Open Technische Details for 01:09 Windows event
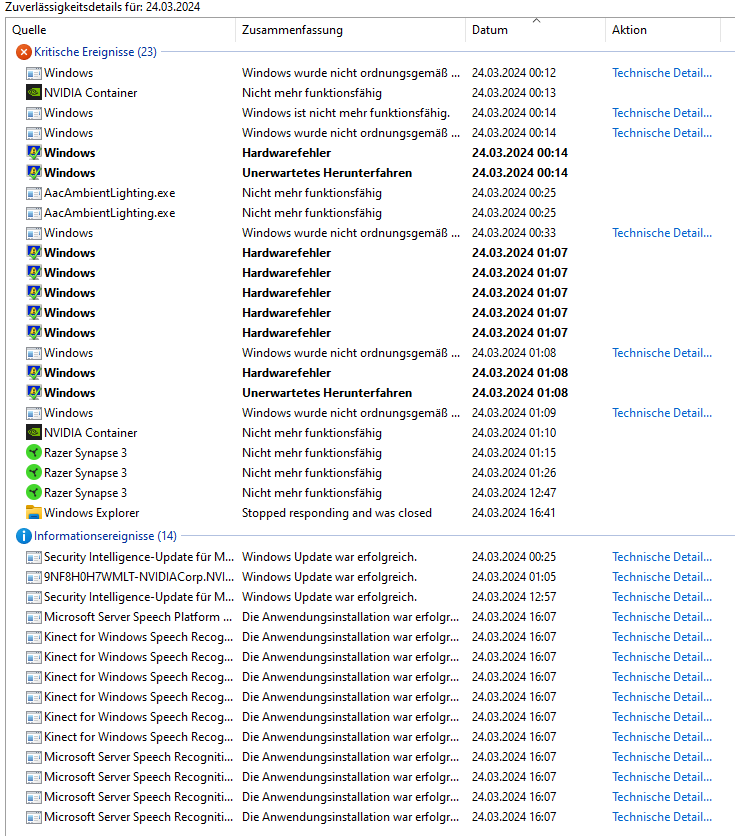The width and height of the screenshot is (735, 836). click(662, 413)
